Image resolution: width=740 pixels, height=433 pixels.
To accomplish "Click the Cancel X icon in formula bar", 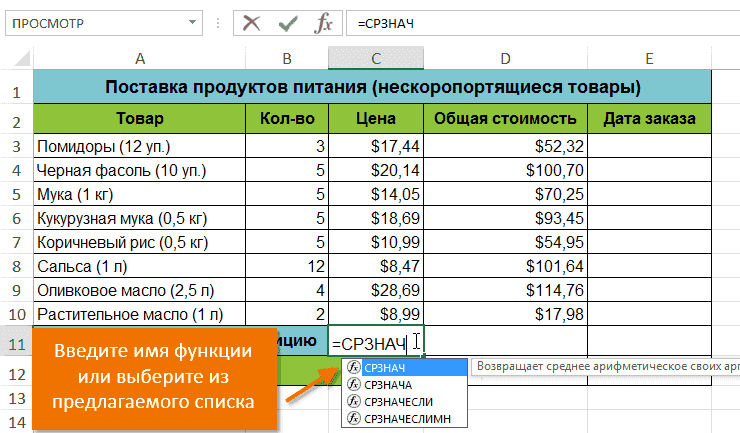I will (252, 22).
